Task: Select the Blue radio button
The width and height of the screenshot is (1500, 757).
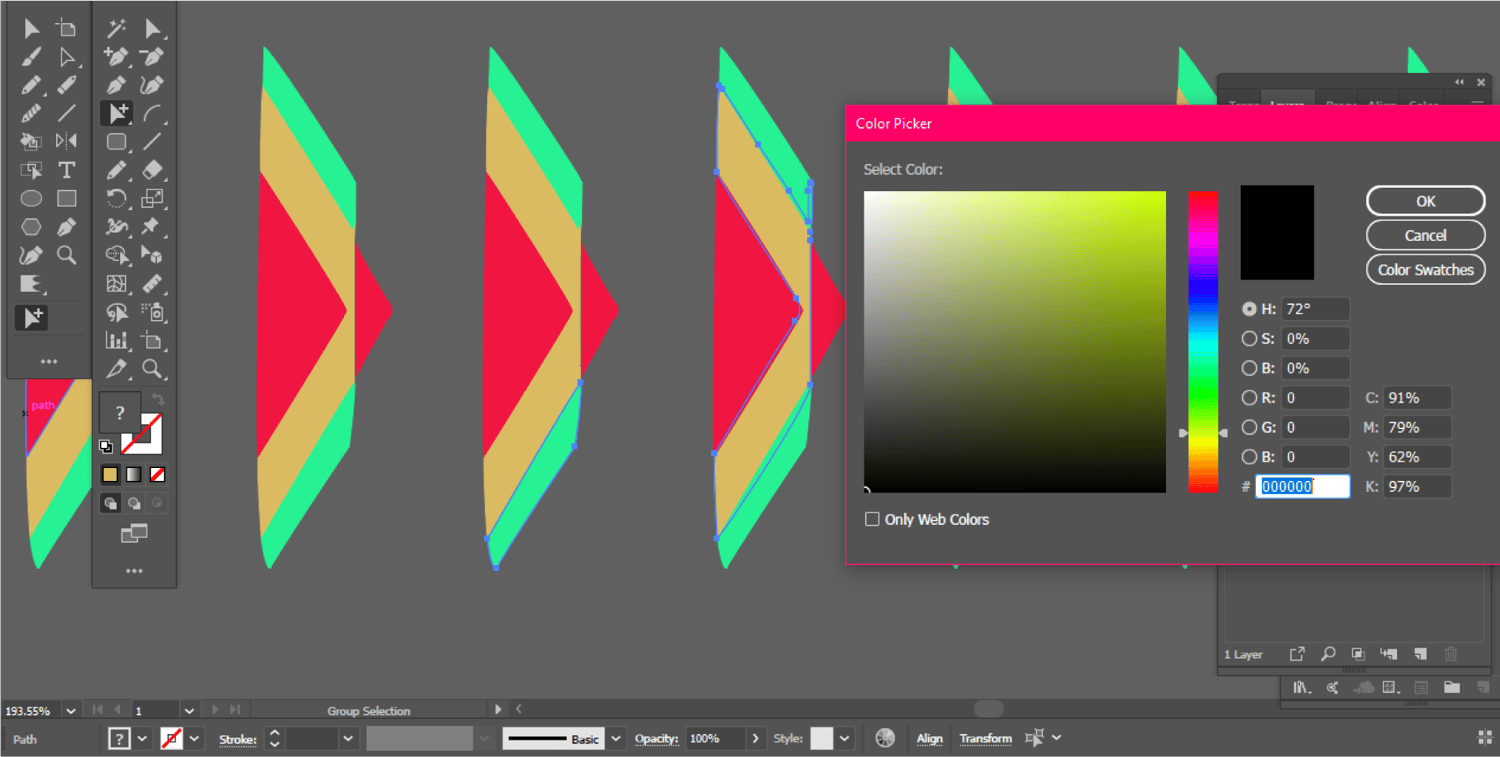Action: tap(1249, 457)
